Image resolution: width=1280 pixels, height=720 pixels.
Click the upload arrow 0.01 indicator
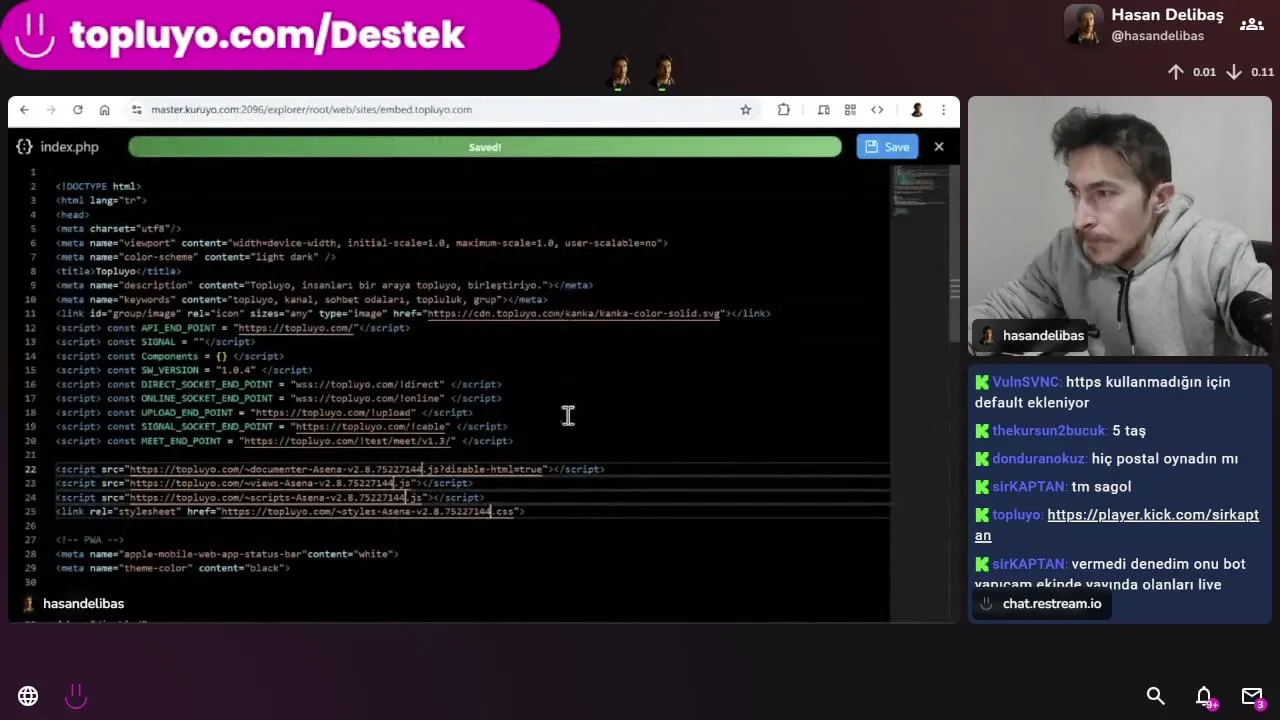[1191, 72]
